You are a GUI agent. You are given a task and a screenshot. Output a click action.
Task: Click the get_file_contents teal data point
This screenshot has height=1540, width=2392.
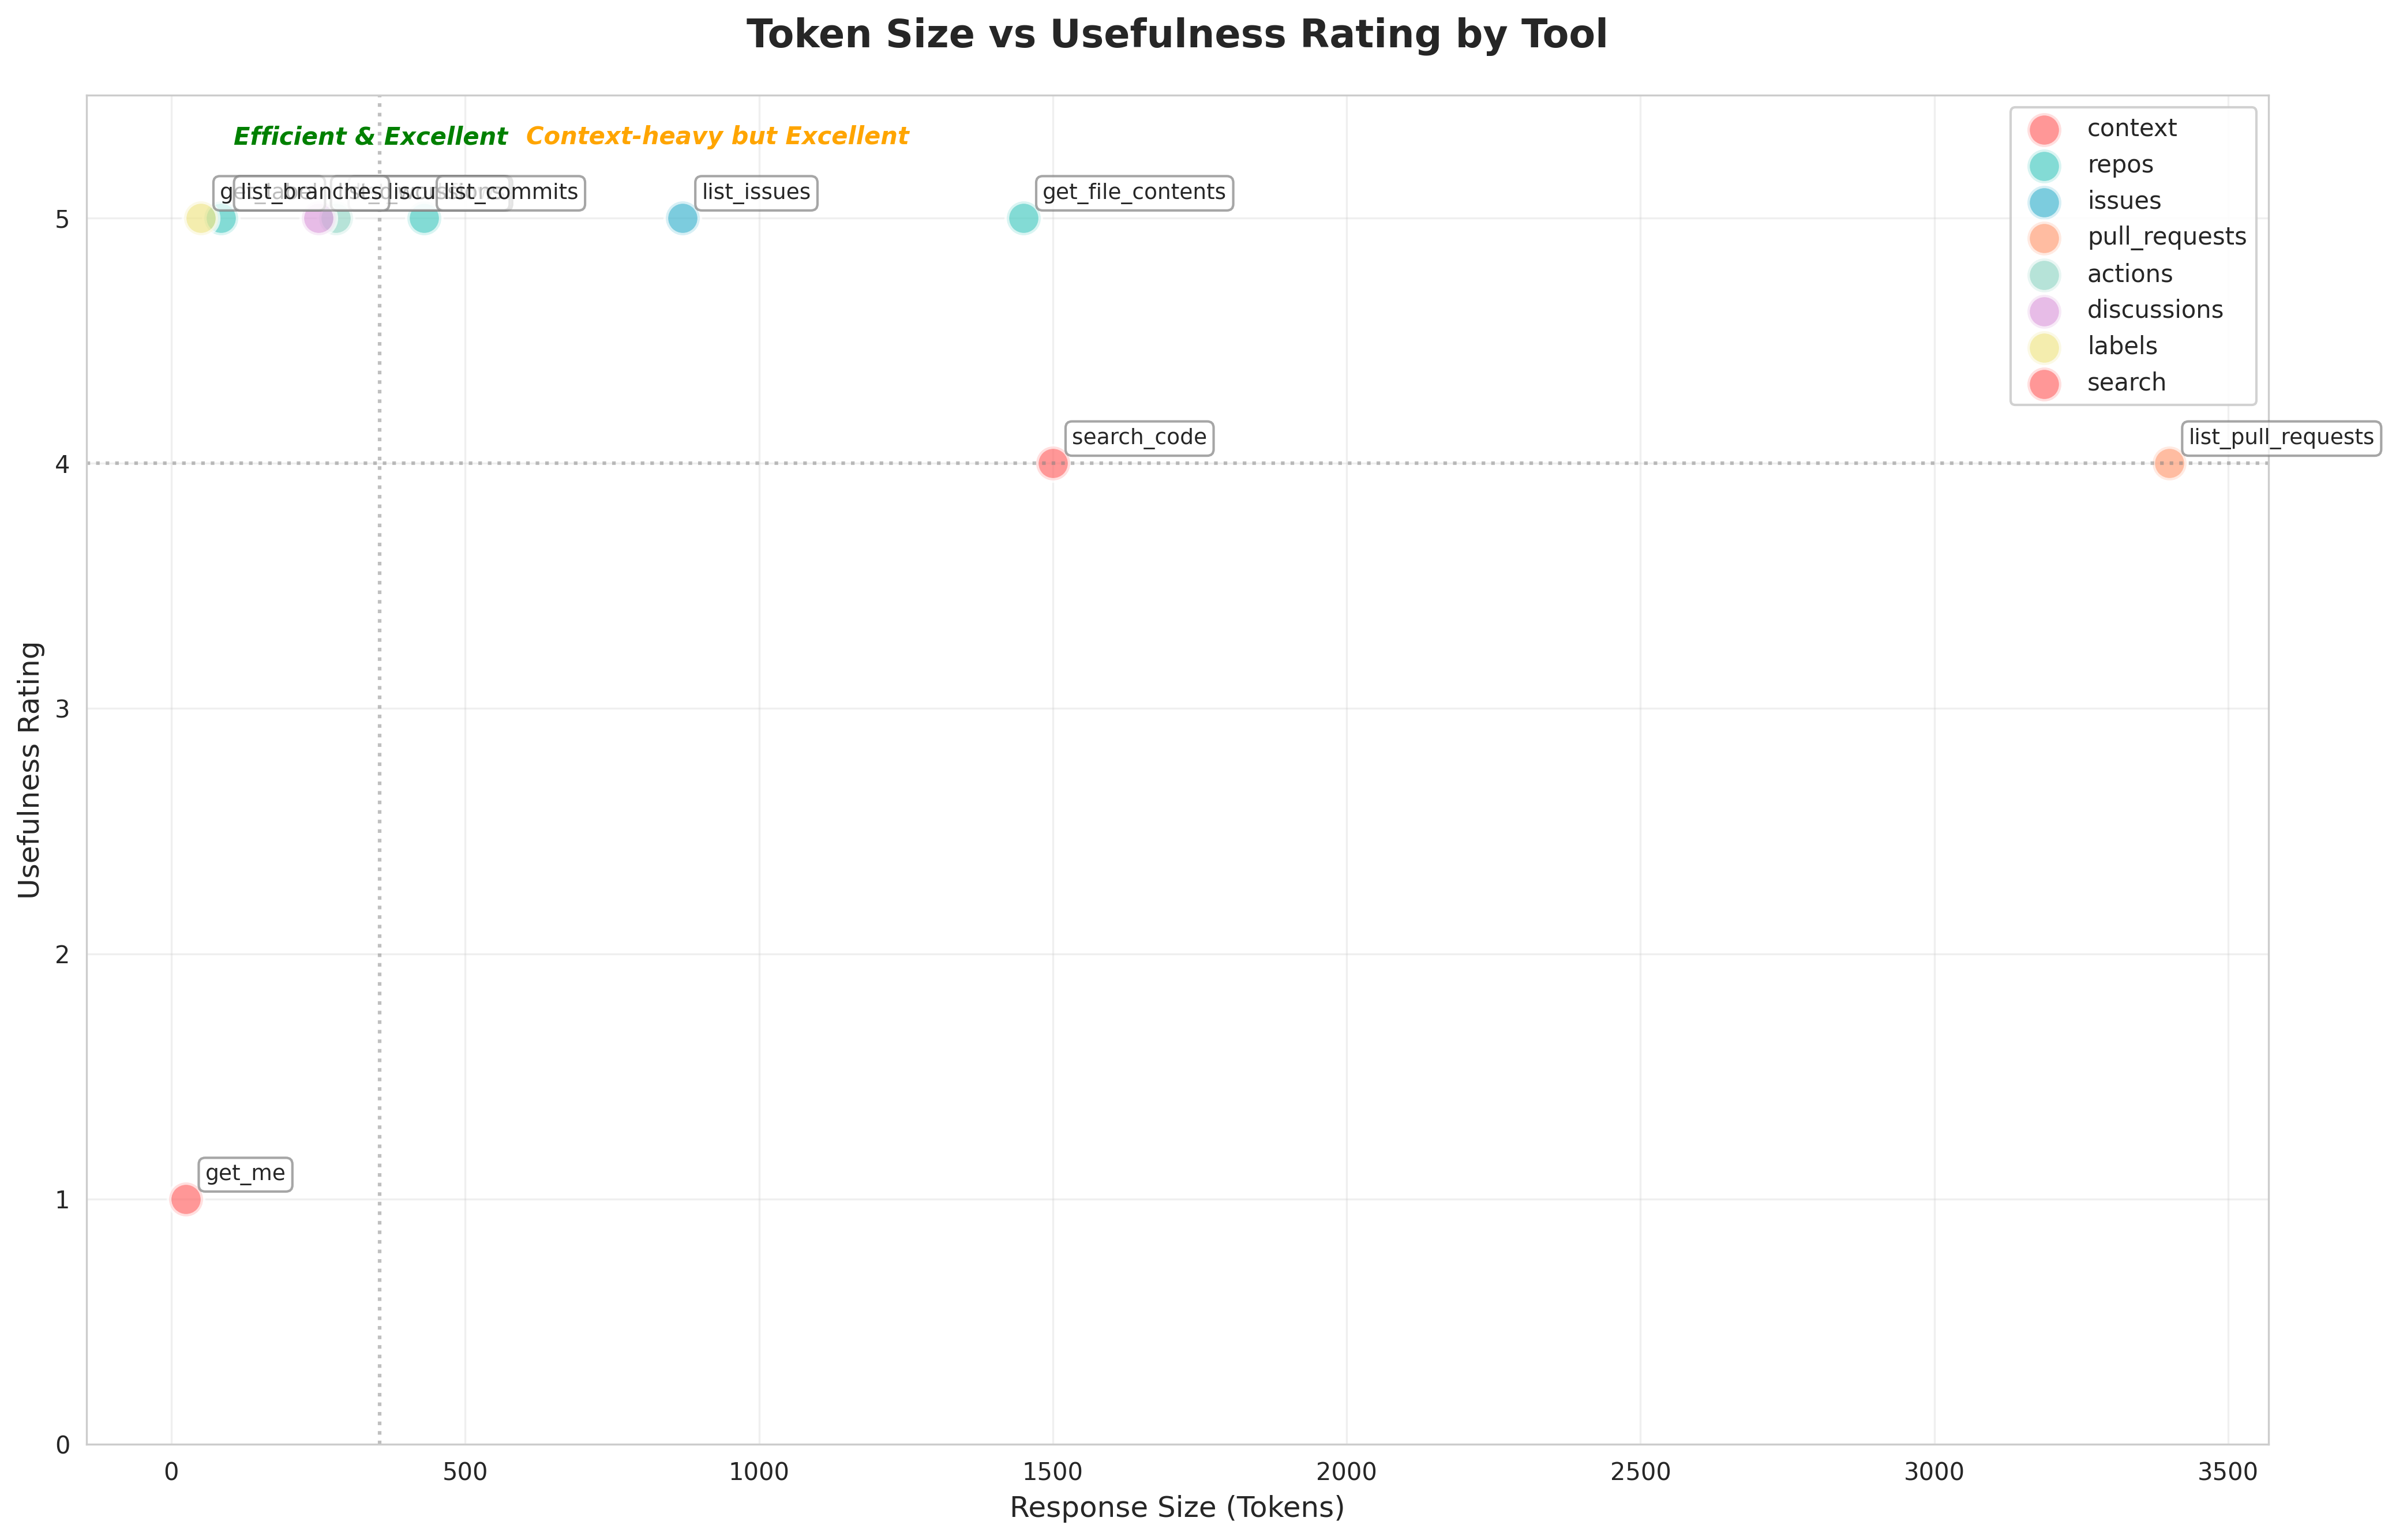coord(1023,218)
